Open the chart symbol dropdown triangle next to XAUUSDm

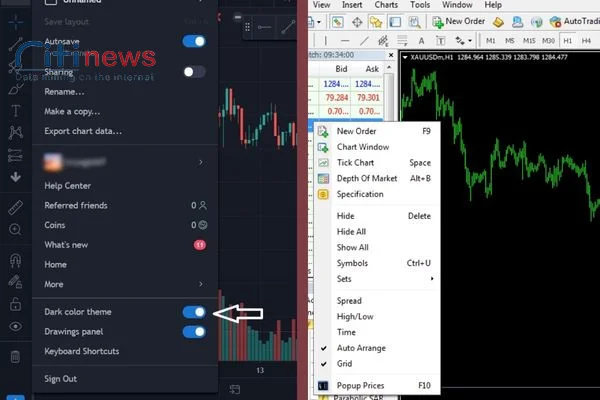405,57
